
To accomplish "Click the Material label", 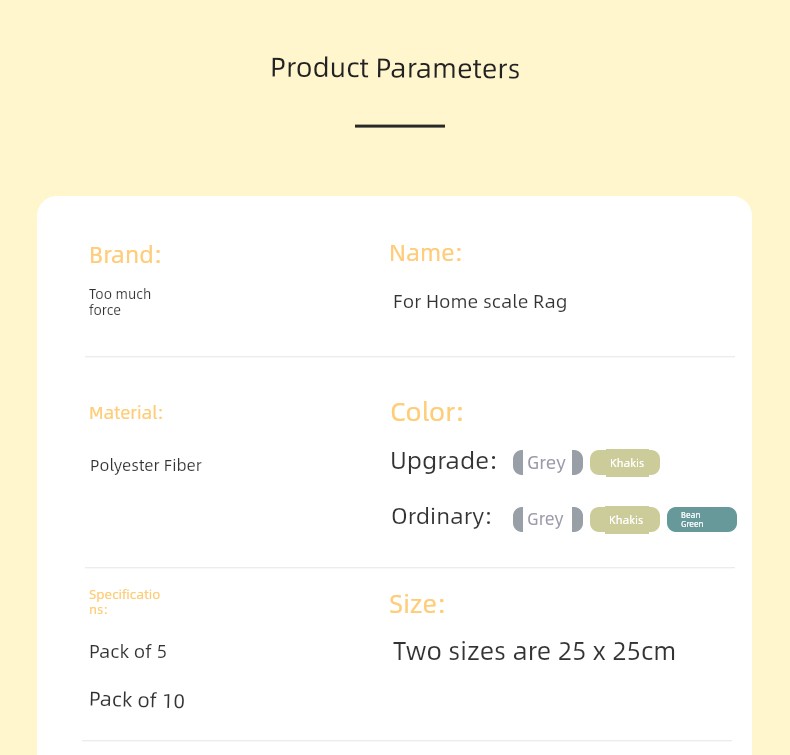I will pyautogui.click(x=126, y=413).
